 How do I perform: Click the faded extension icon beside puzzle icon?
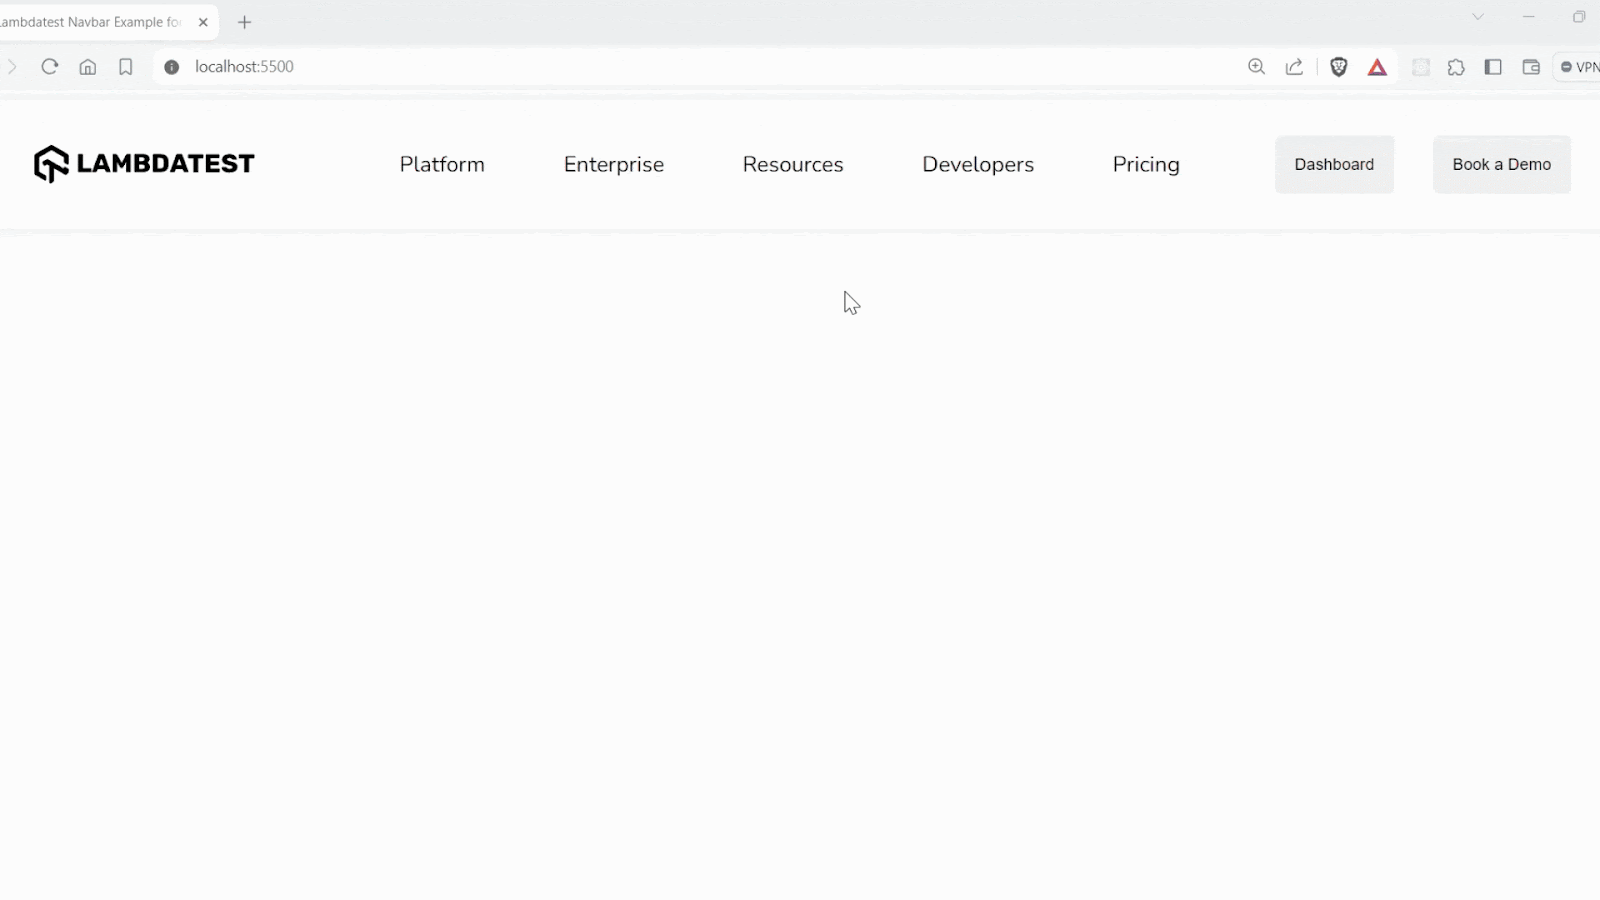1421,67
